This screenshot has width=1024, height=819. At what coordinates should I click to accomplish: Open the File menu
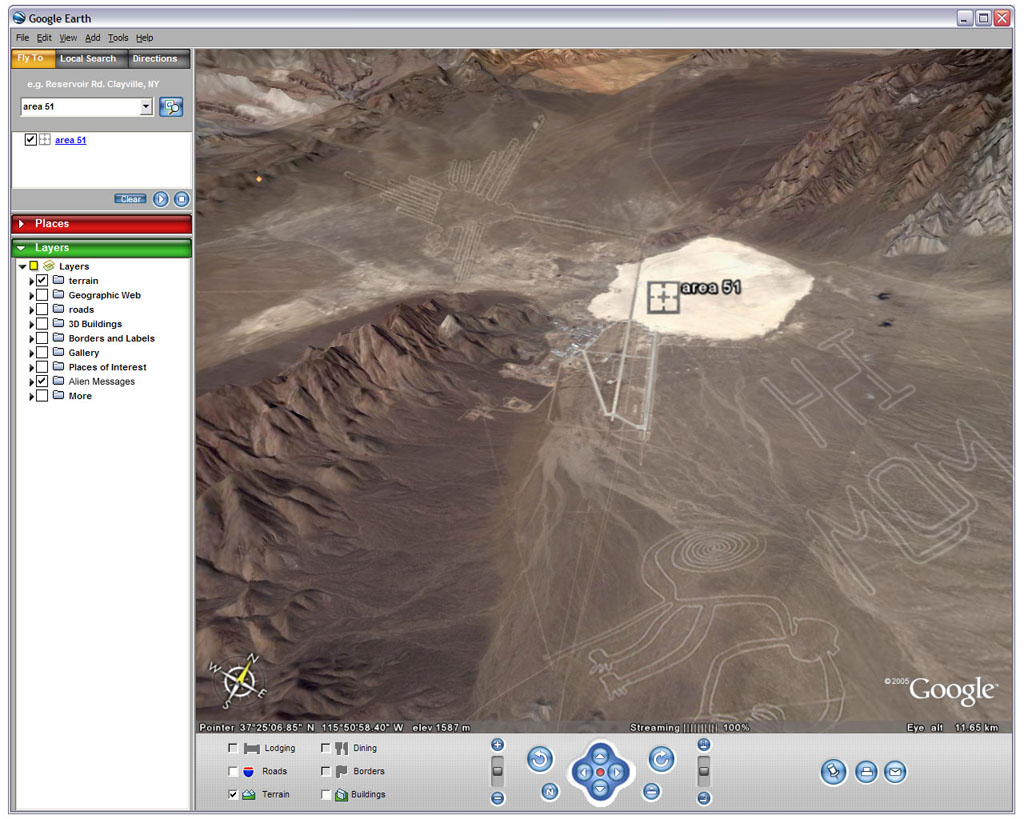[22, 38]
